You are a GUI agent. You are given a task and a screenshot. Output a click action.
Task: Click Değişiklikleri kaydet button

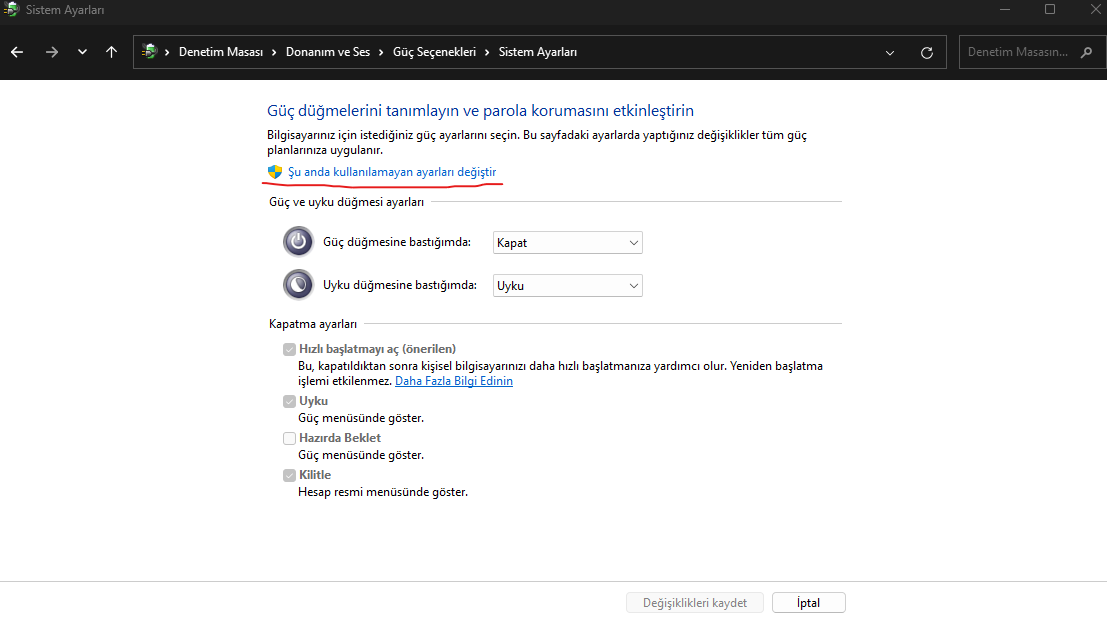(x=695, y=603)
